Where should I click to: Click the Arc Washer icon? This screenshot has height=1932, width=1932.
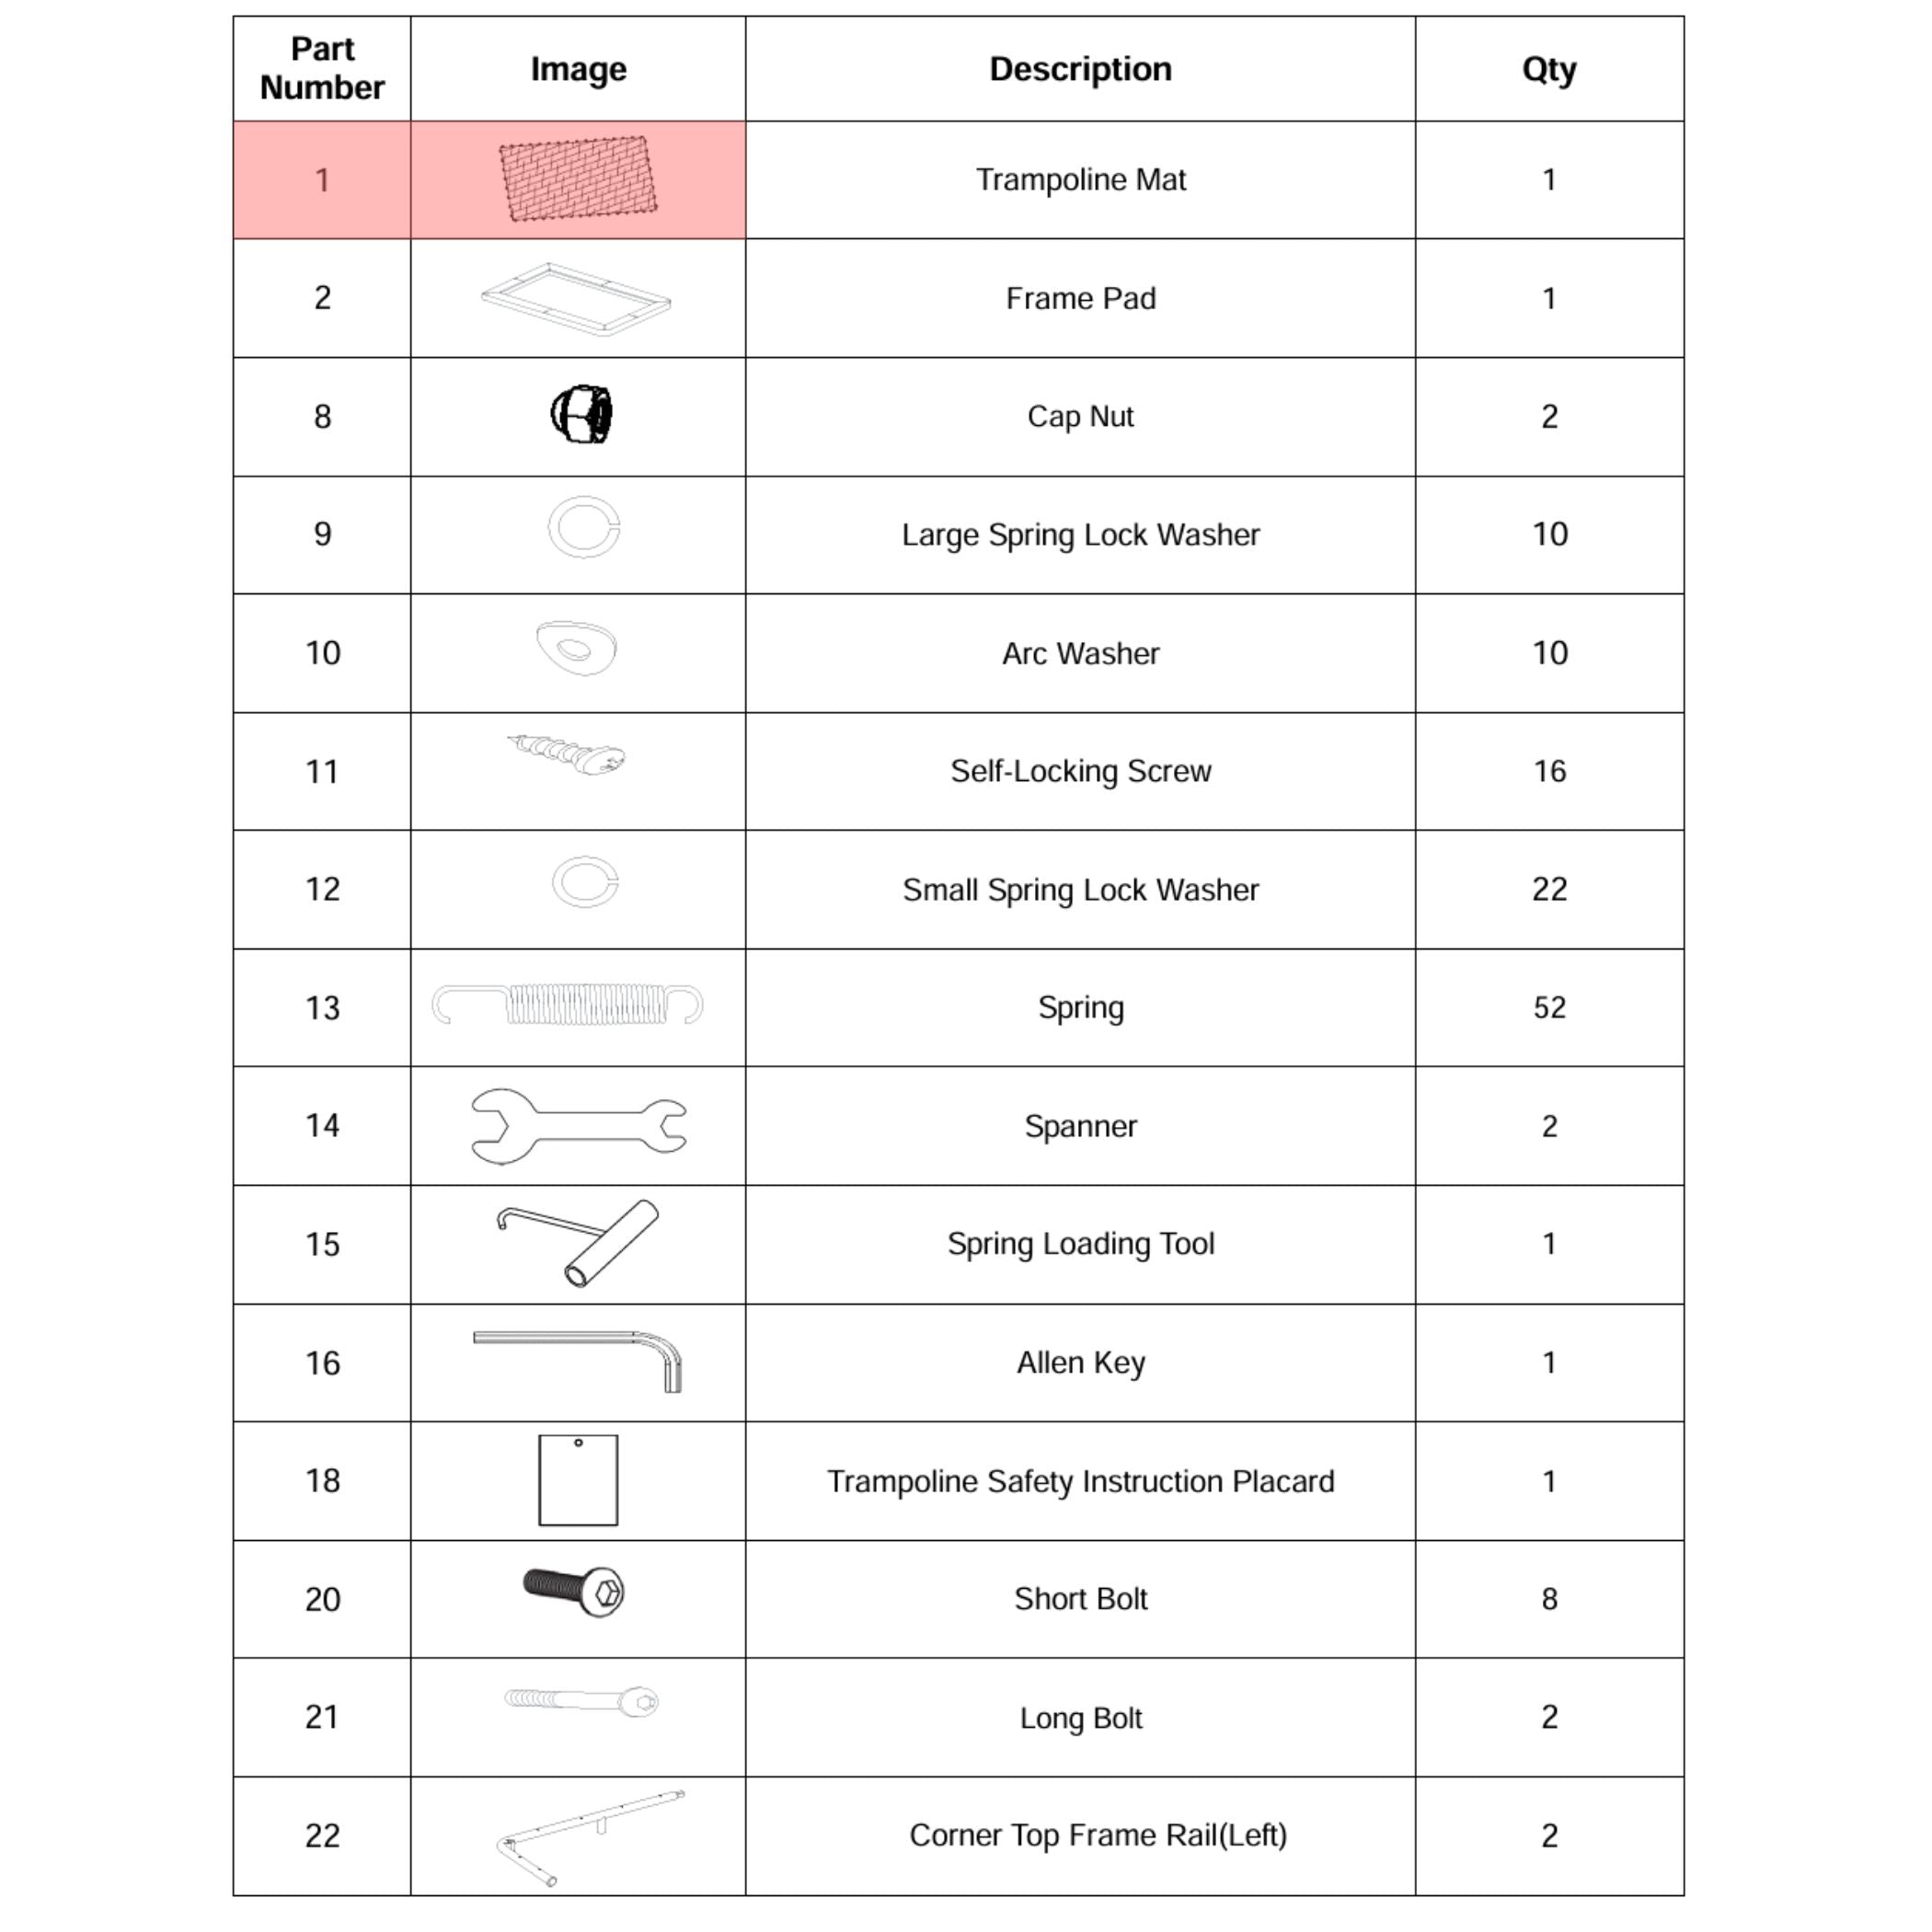coord(577,648)
